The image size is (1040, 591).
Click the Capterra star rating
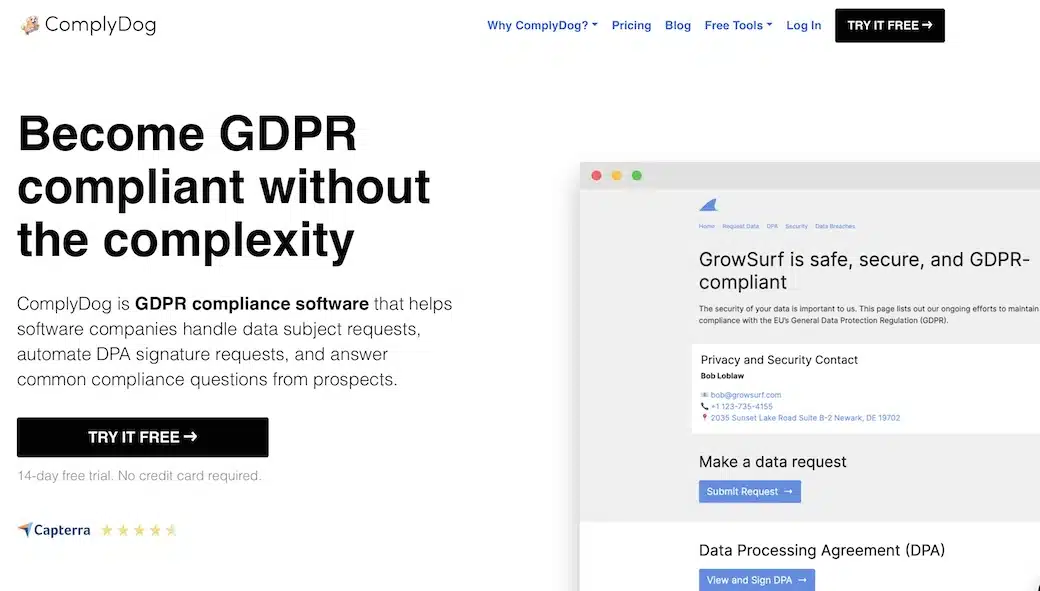pyautogui.click(x=138, y=530)
